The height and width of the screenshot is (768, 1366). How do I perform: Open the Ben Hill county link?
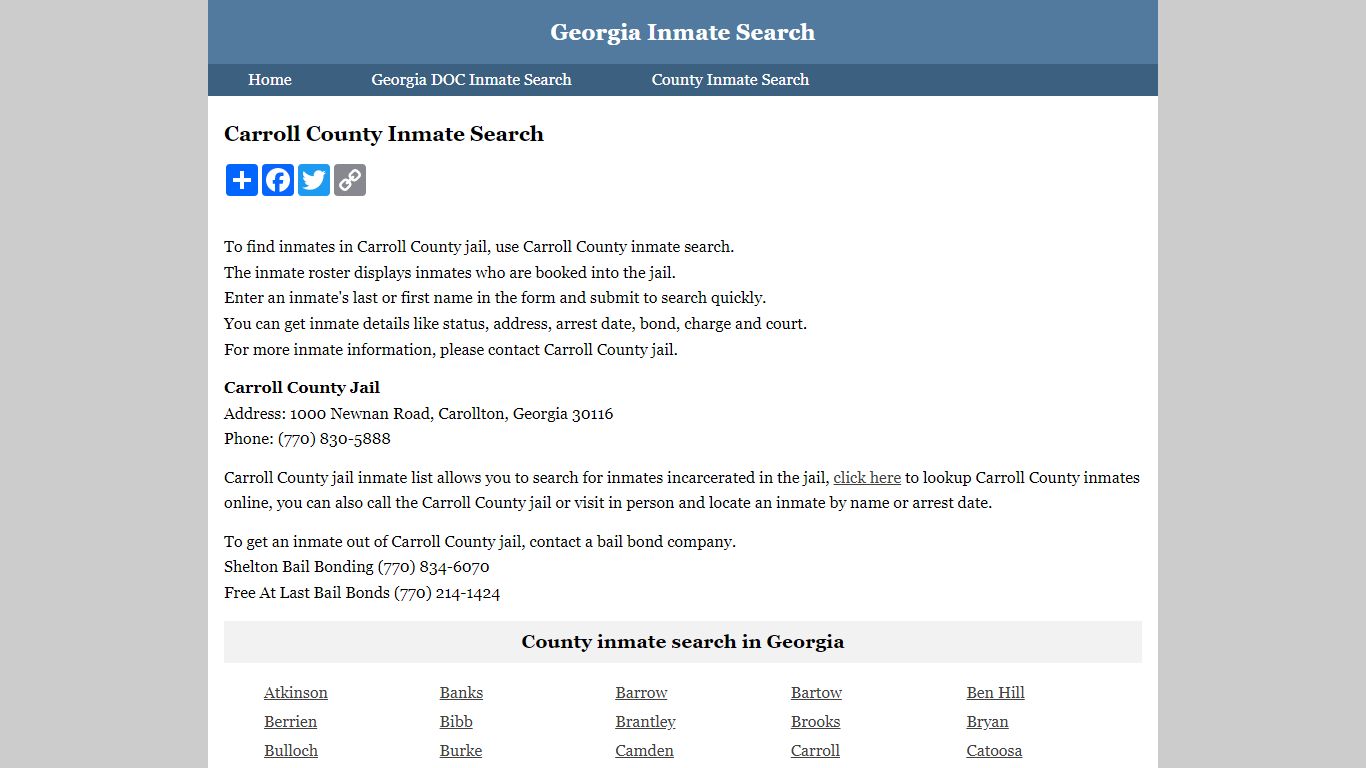(995, 693)
